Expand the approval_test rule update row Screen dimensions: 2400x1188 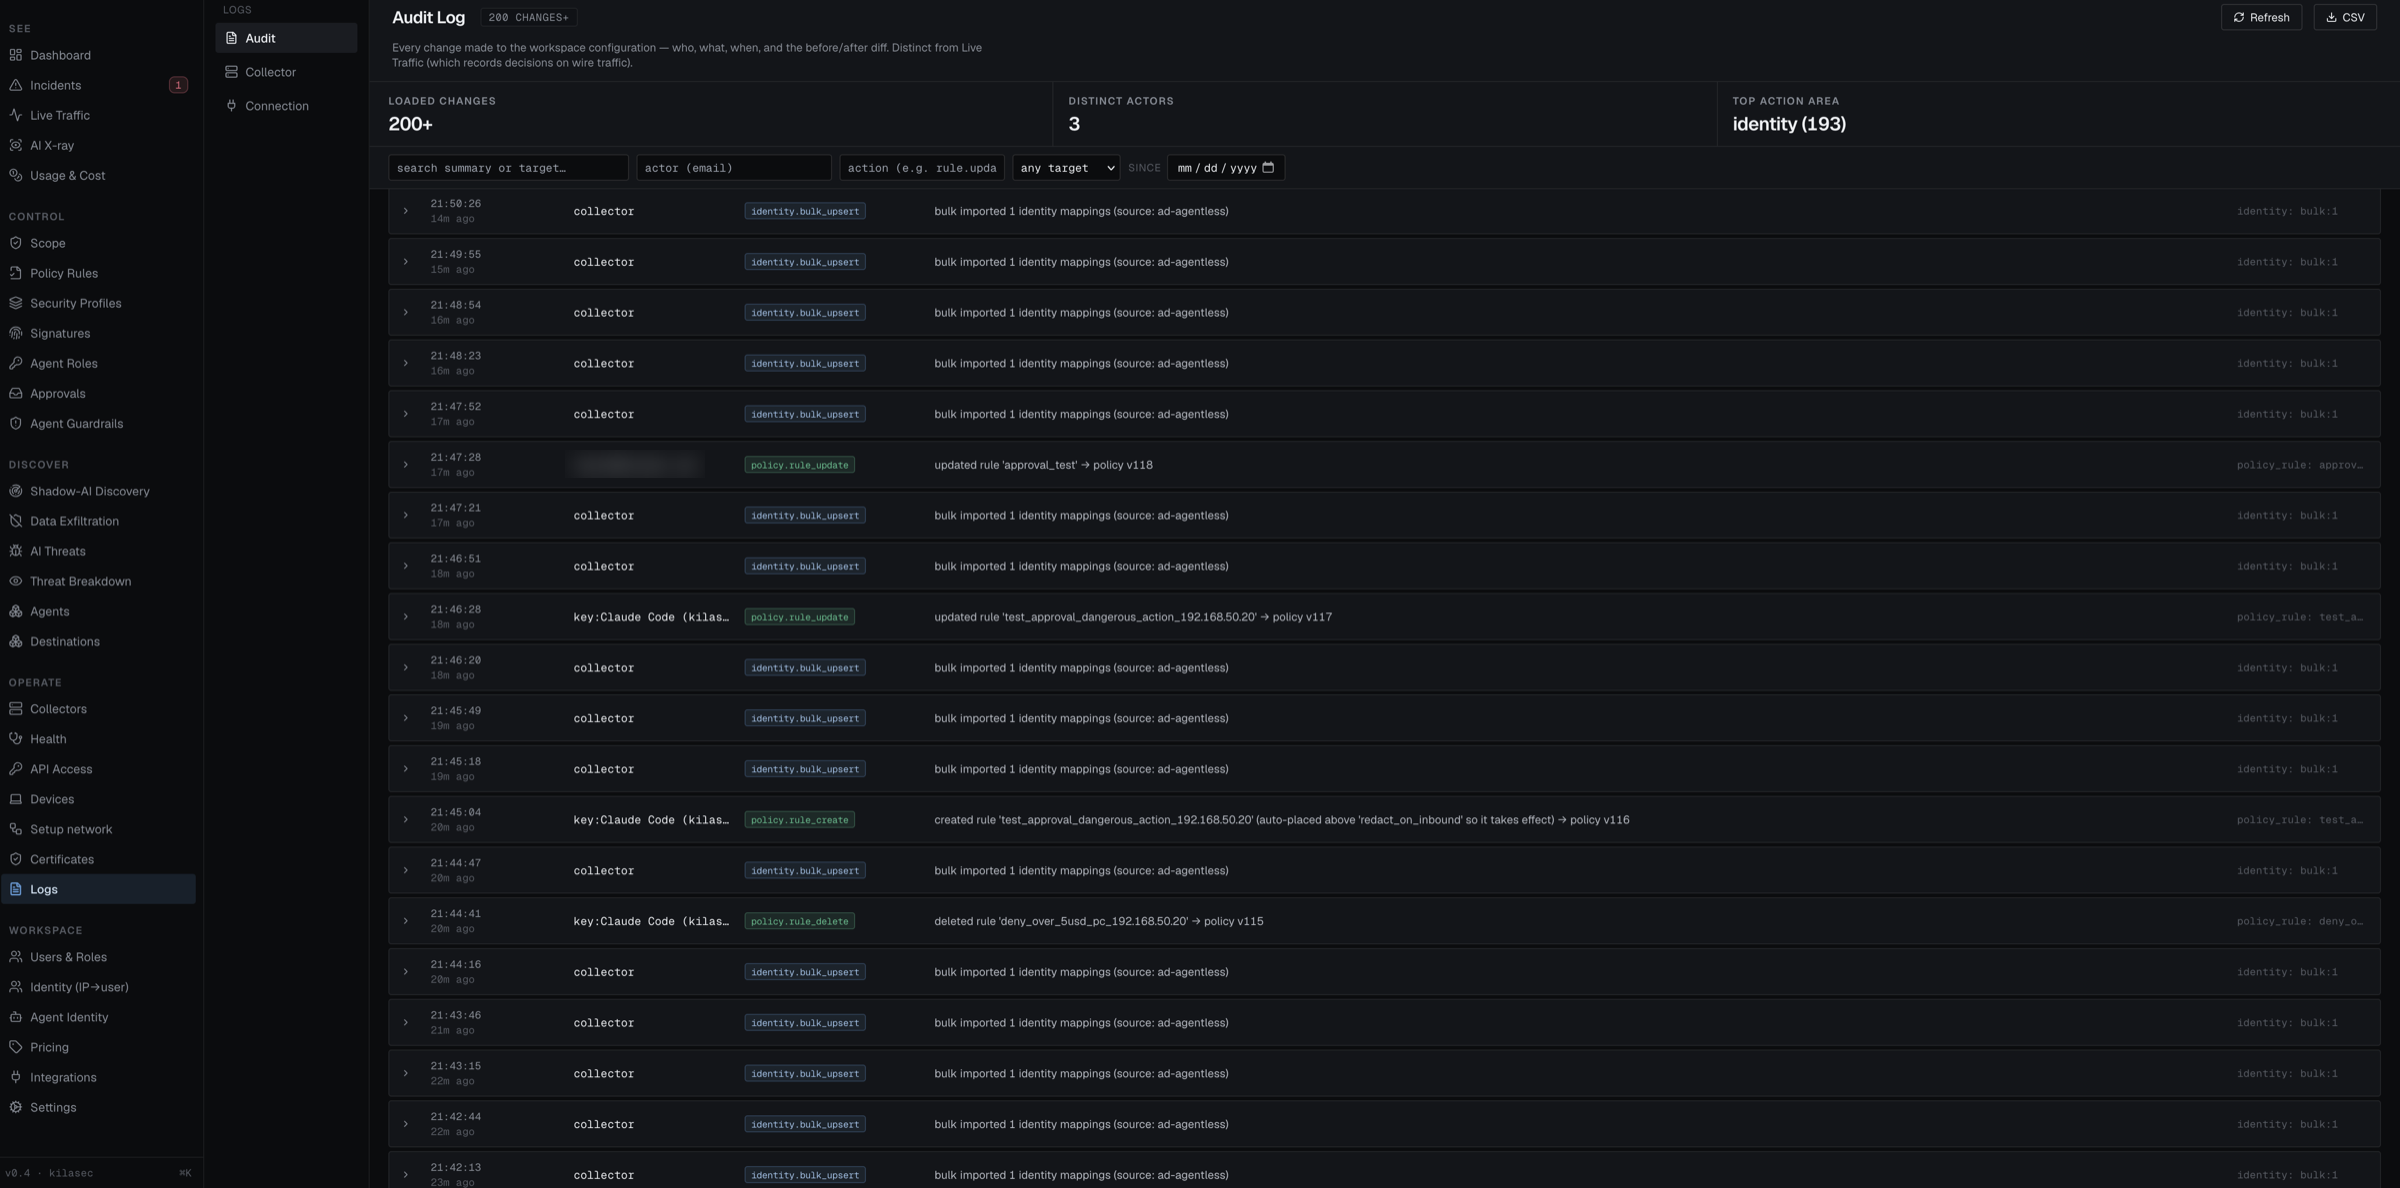tap(405, 465)
